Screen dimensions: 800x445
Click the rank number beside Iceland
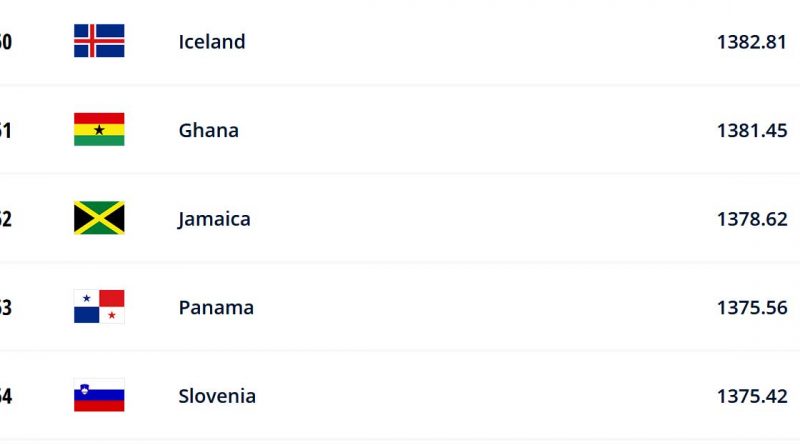tap(6, 42)
